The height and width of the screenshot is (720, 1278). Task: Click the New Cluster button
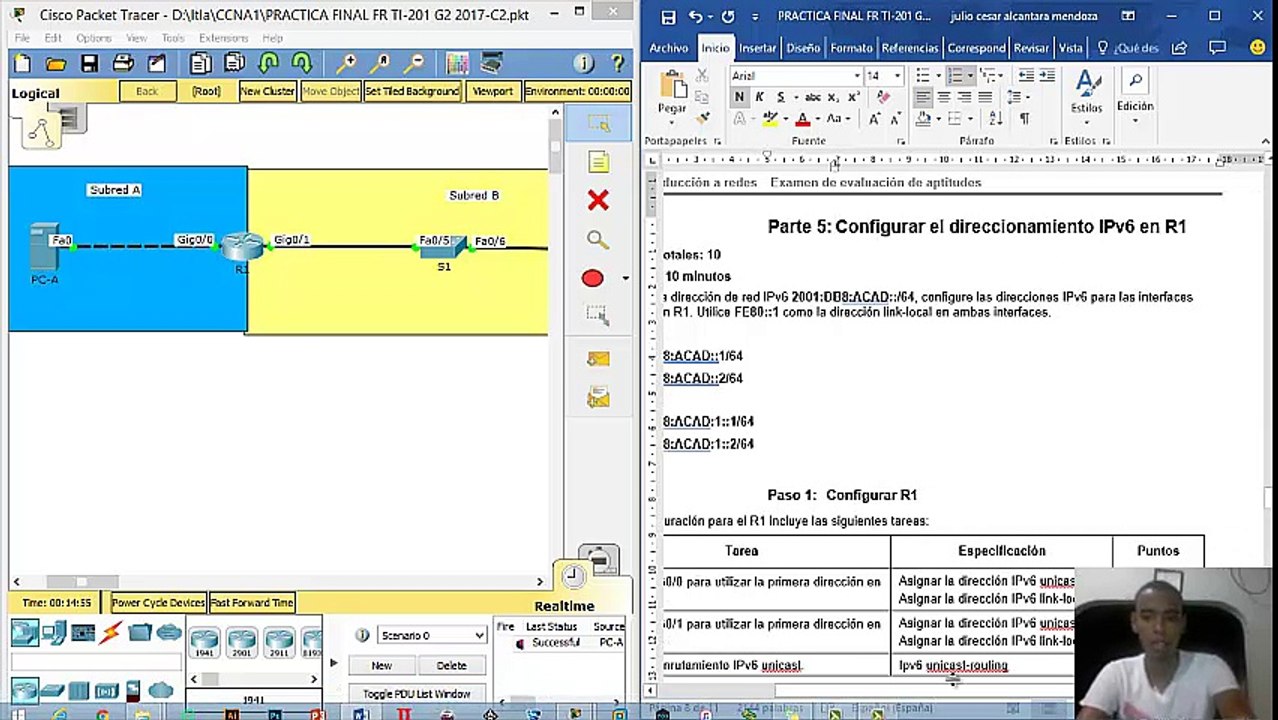pos(267,91)
